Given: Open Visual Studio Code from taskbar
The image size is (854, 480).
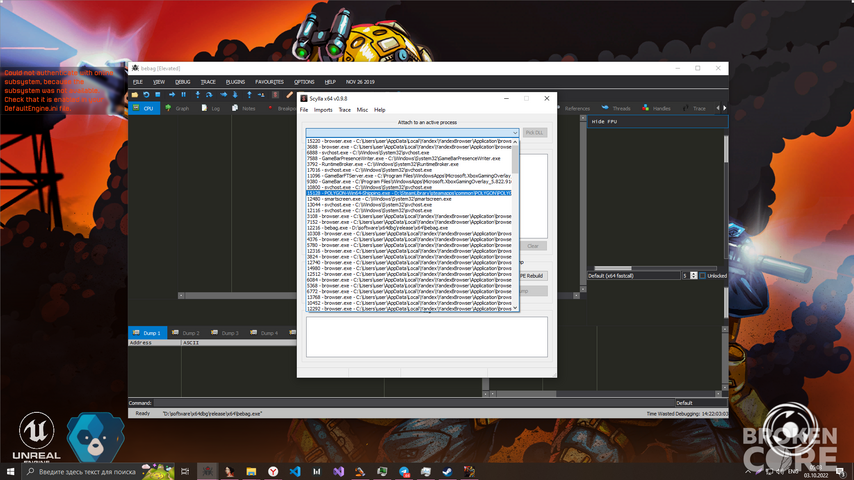Looking at the screenshot, I should (295, 472).
